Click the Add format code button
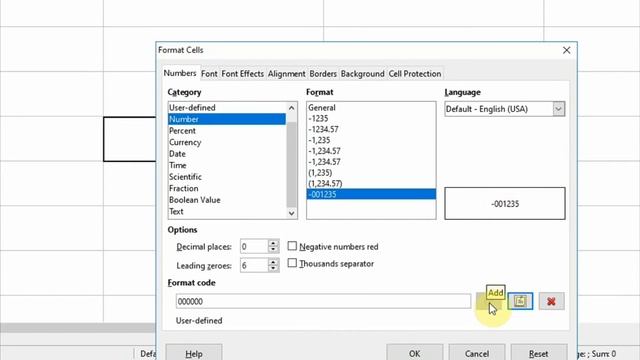Viewport: 640px width, 360px height. click(489, 302)
